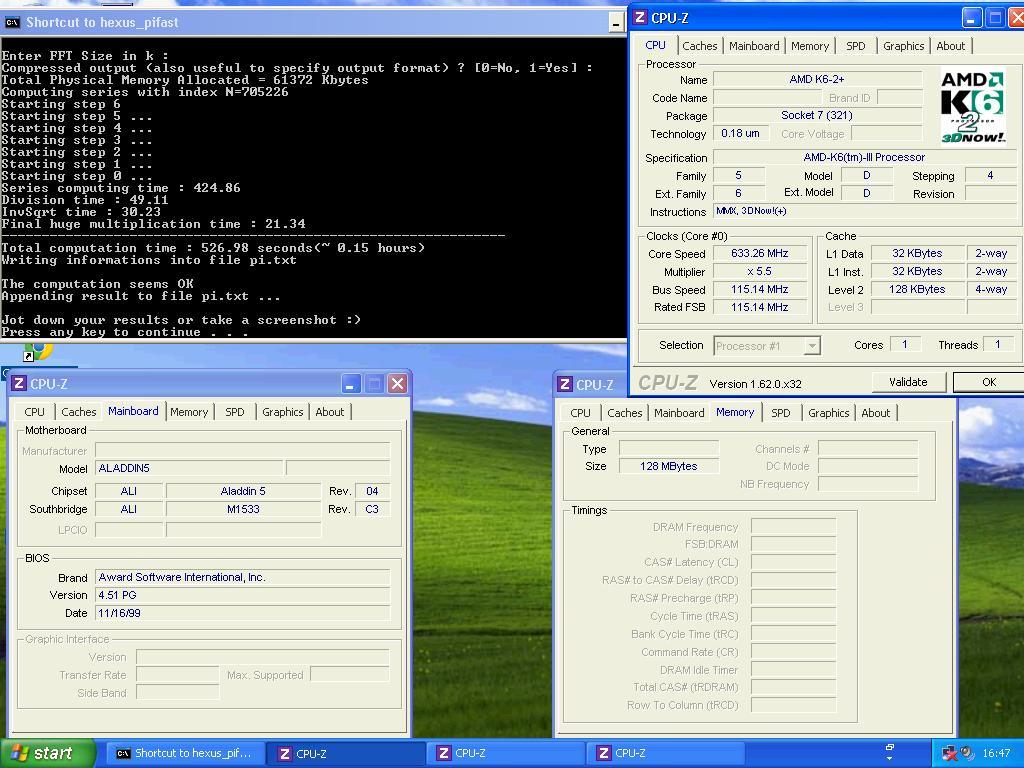The width and height of the screenshot is (1024, 768).
Task: Open Mainboard tab in Memory CPU-Z window
Action: point(679,413)
